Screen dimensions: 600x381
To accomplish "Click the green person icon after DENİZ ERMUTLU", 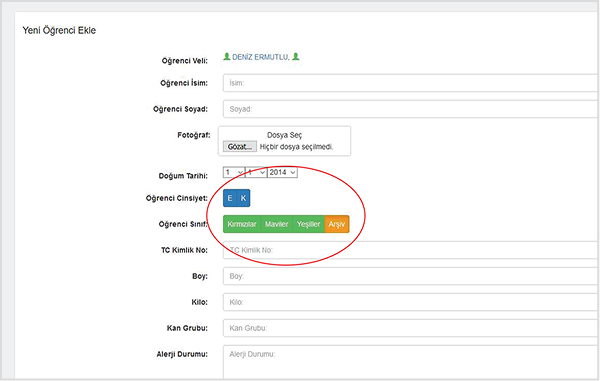I will [296, 57].
